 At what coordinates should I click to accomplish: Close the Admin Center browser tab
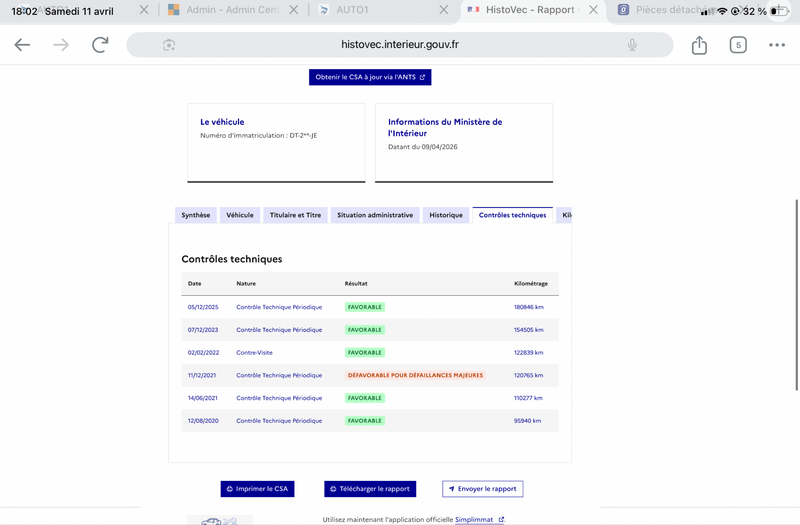pyautogui.click(x=293, y=10)
